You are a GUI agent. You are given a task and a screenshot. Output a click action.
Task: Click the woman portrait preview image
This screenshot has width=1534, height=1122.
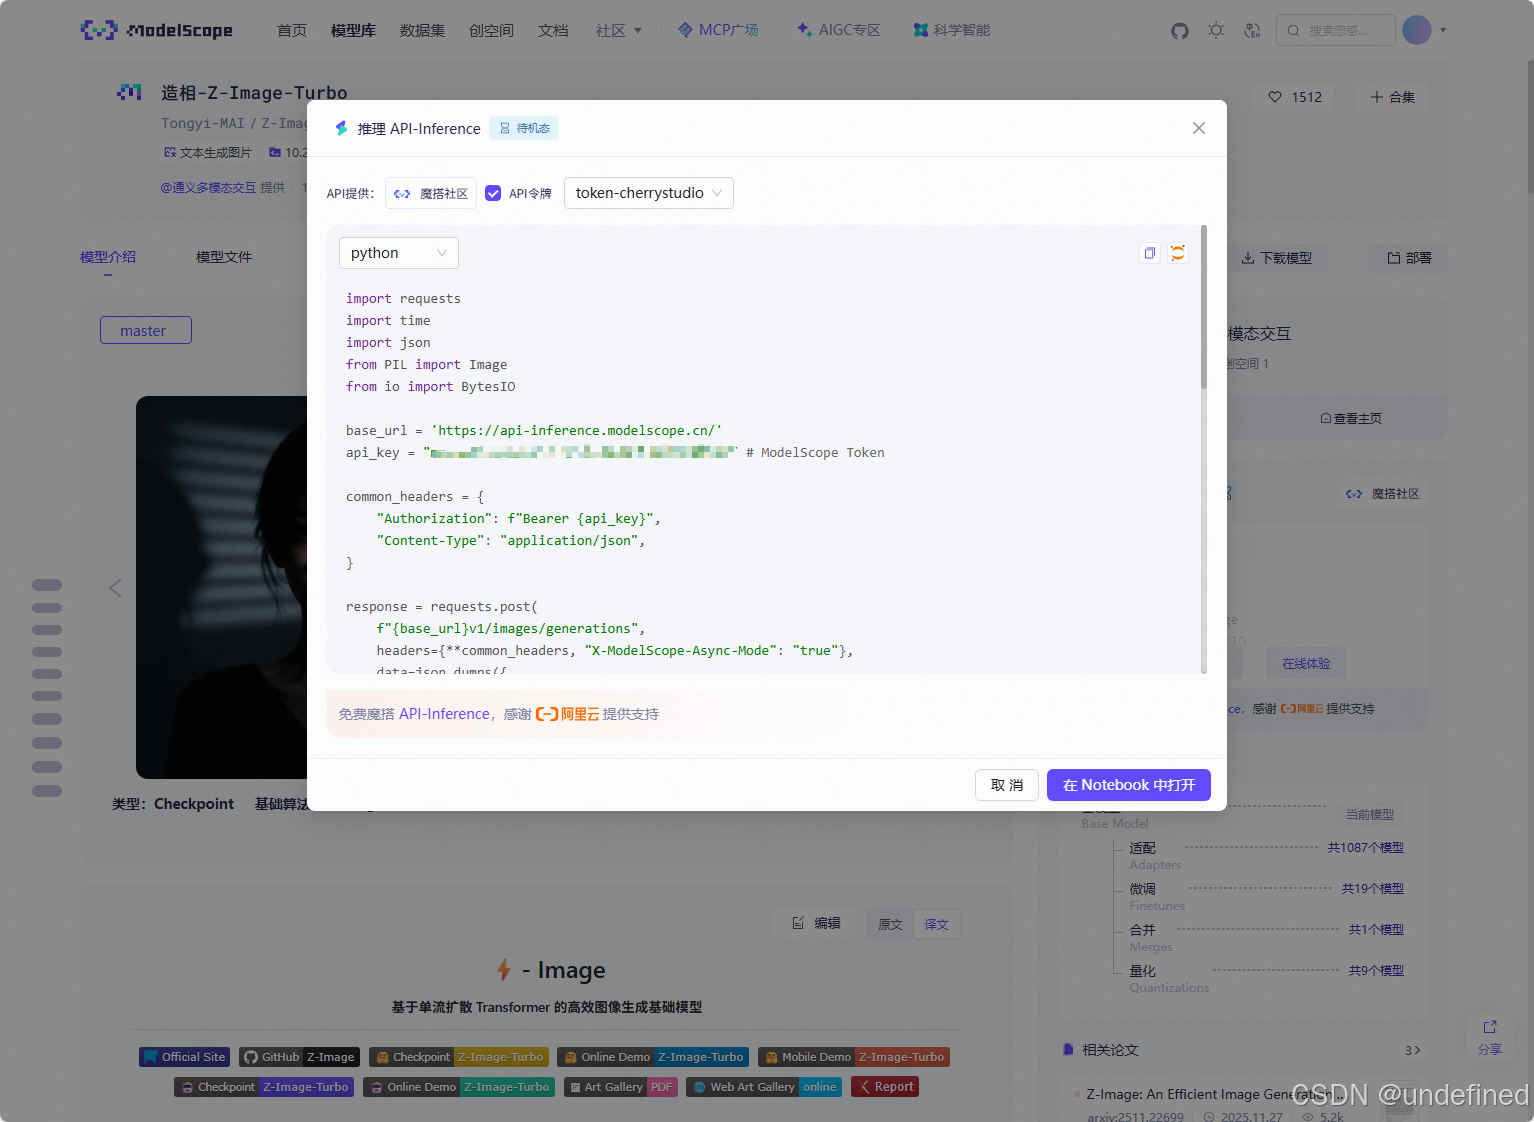[x=222, y=588]
